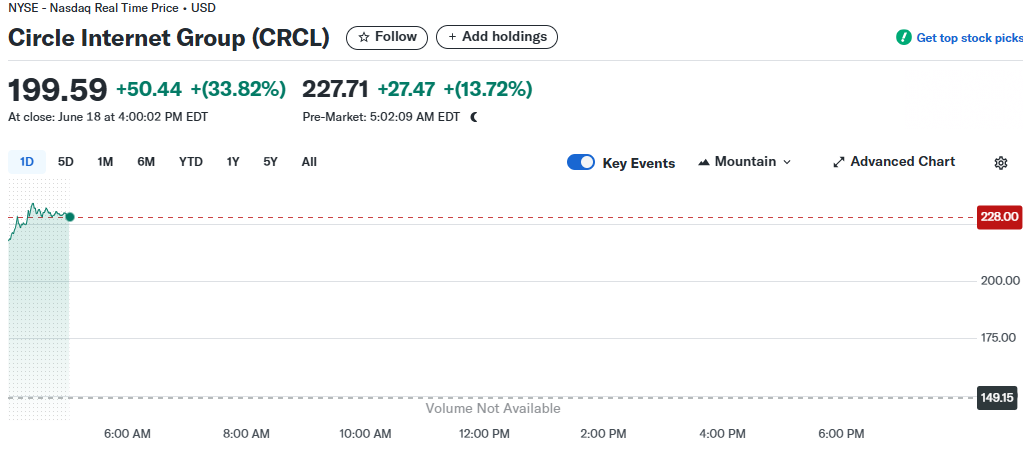This screenshot has width=1023, height=452.
Task: Click the plus icon in Add holdings
Action: pyautogui.click(x=452, y=37)
